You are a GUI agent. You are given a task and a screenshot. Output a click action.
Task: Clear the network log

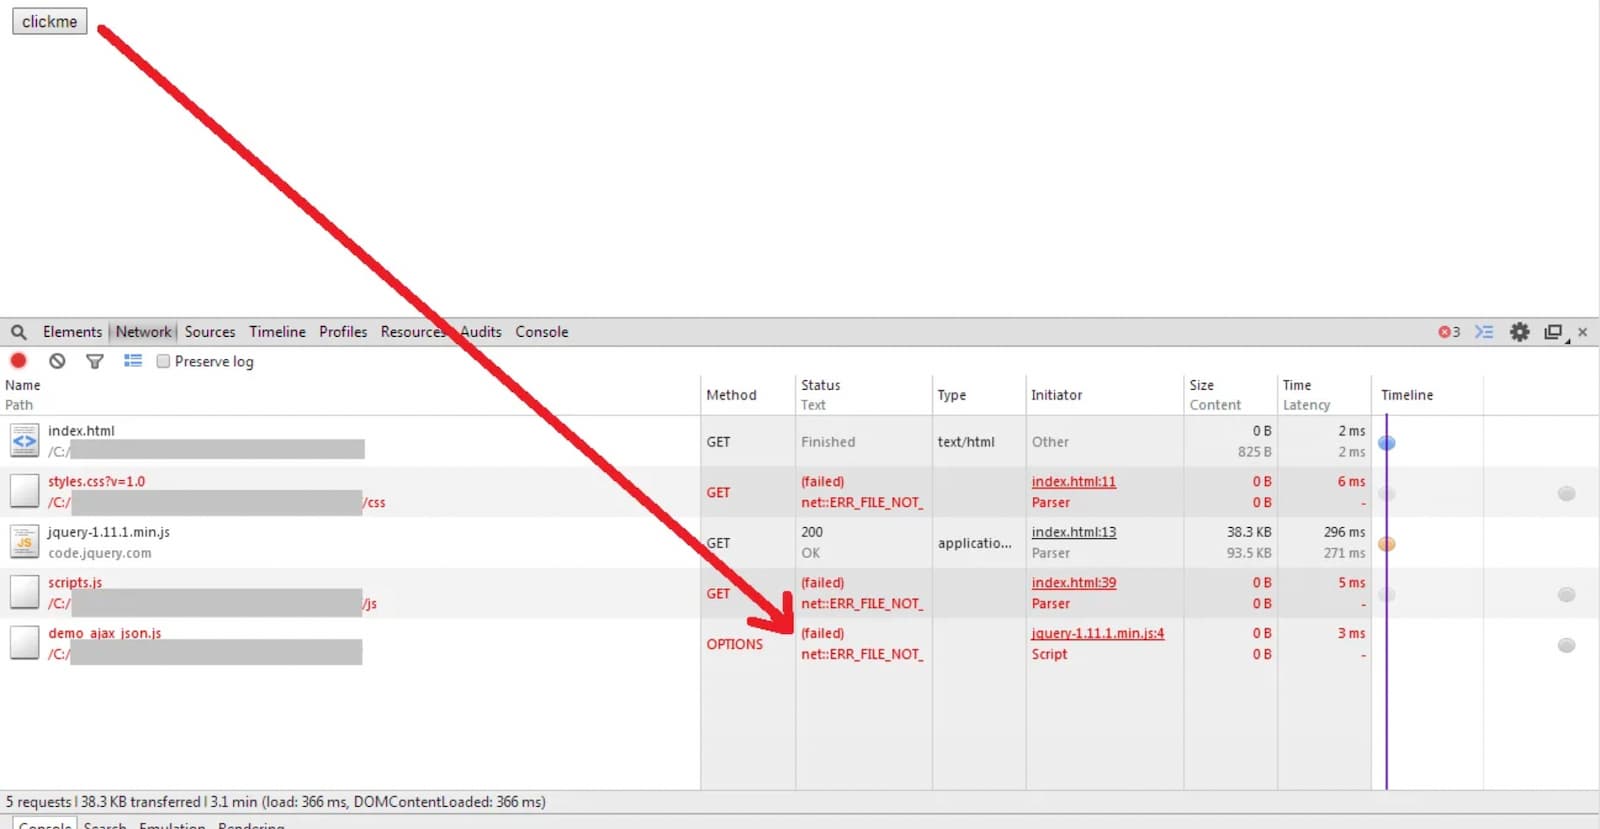[x=57, y=361]
